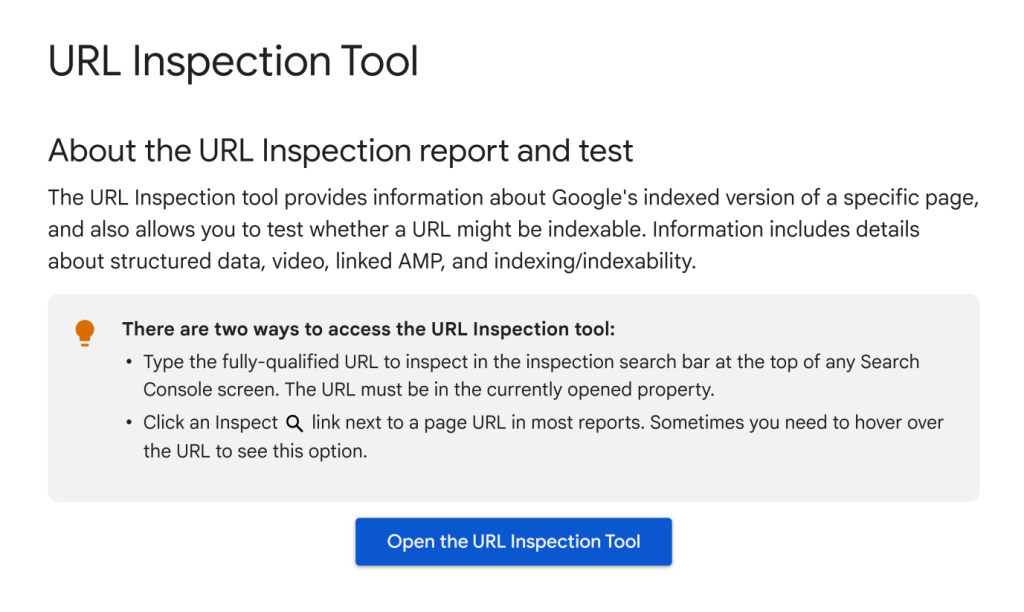Viewport: 1024px width, 612px height.
Task: Click the About the URL Inspection report heading
Action: pos(340,151)
